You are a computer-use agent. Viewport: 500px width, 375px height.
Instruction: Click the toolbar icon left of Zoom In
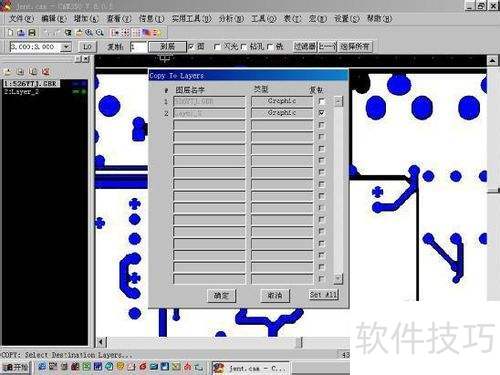click(79, 32)
